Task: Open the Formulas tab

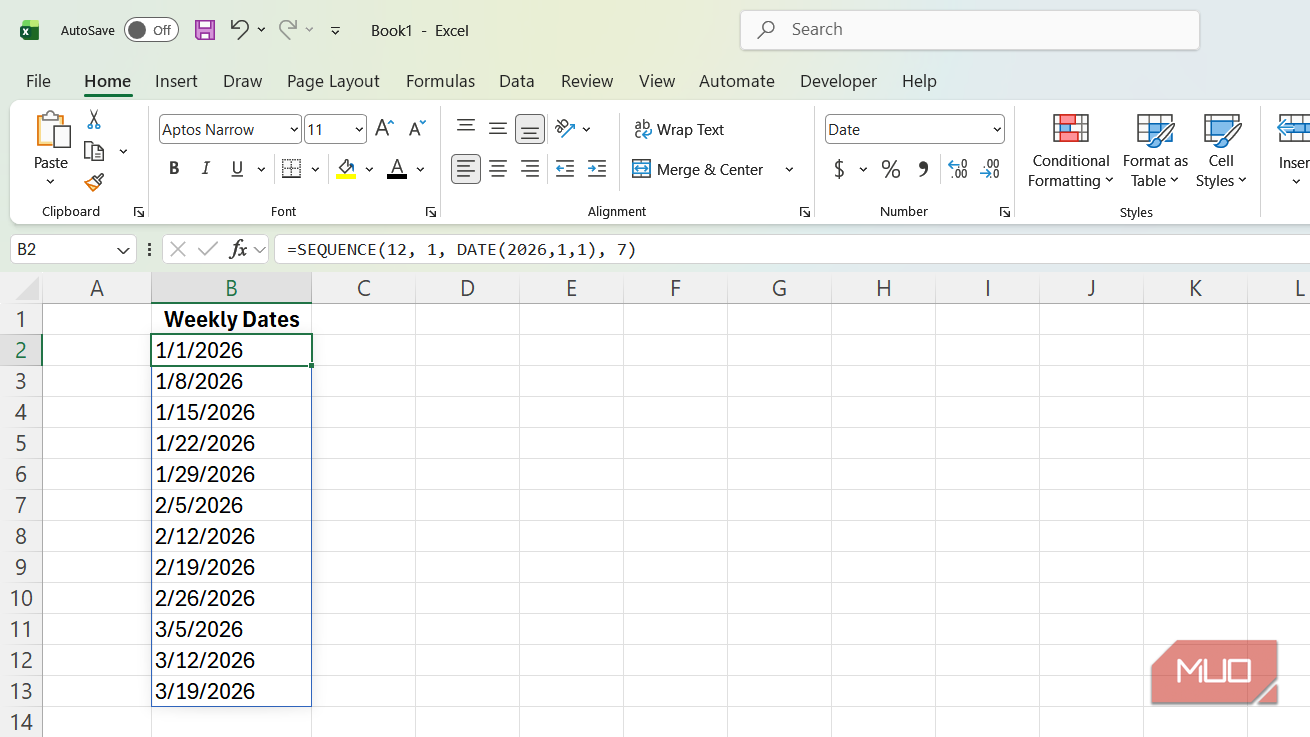Action: [440, 81]
